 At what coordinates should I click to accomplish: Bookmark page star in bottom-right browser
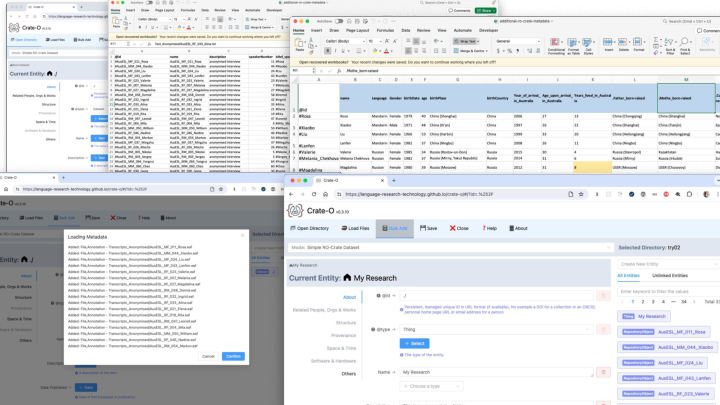pyautogui.click(x=581, y=194)
